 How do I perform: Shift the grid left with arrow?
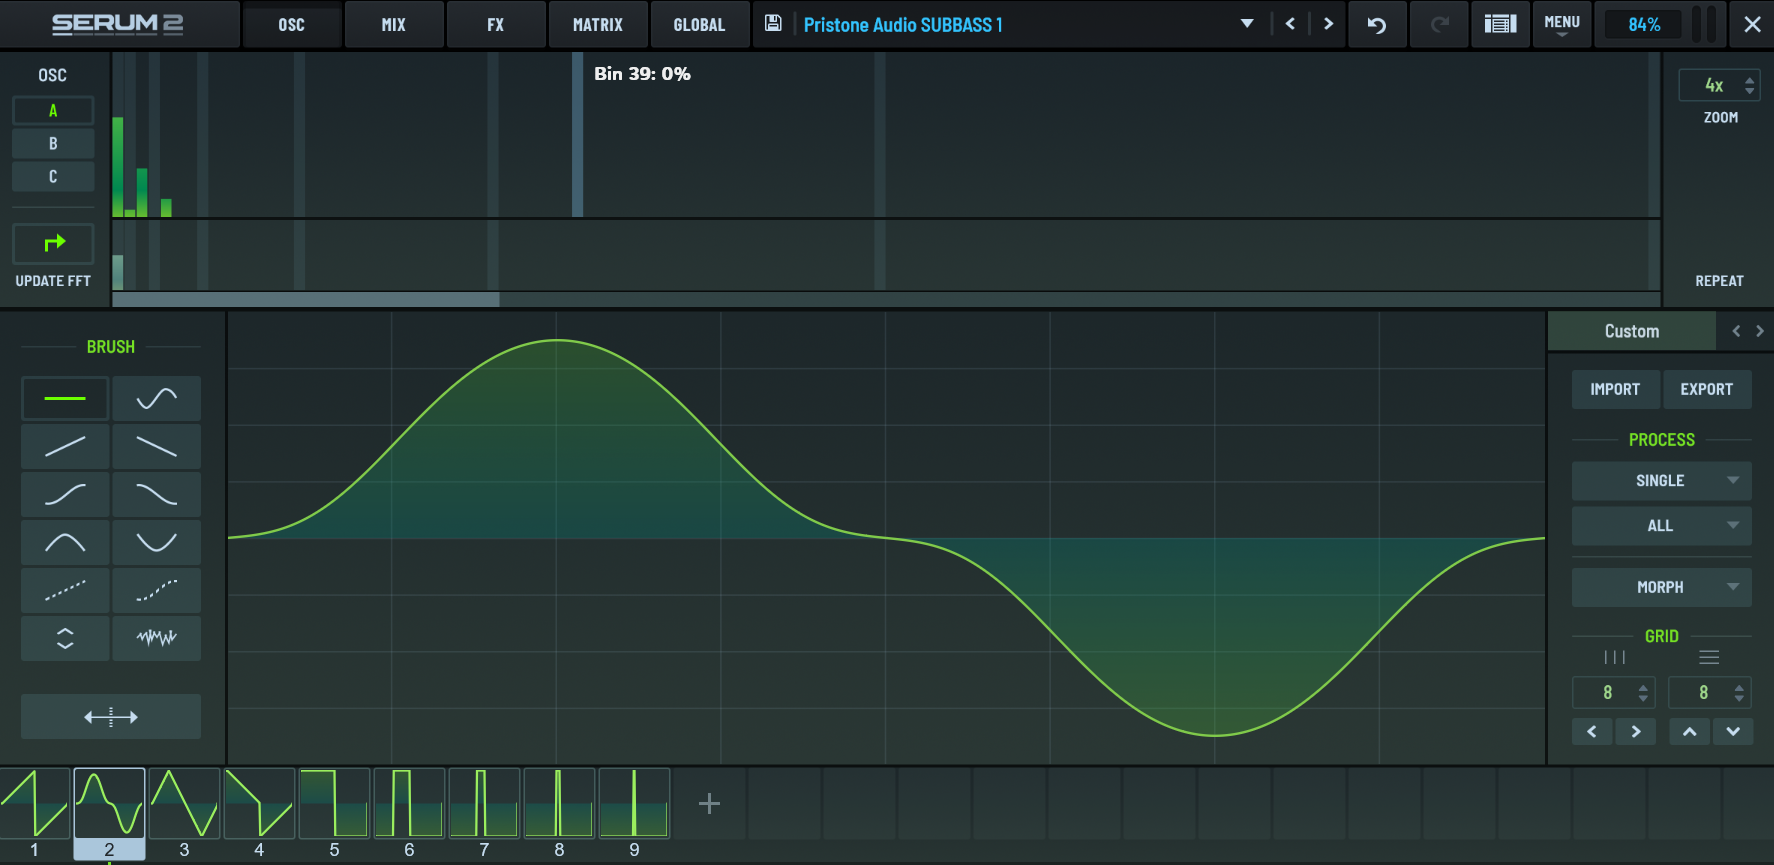pyautogui.click(x=1592, y=732)
